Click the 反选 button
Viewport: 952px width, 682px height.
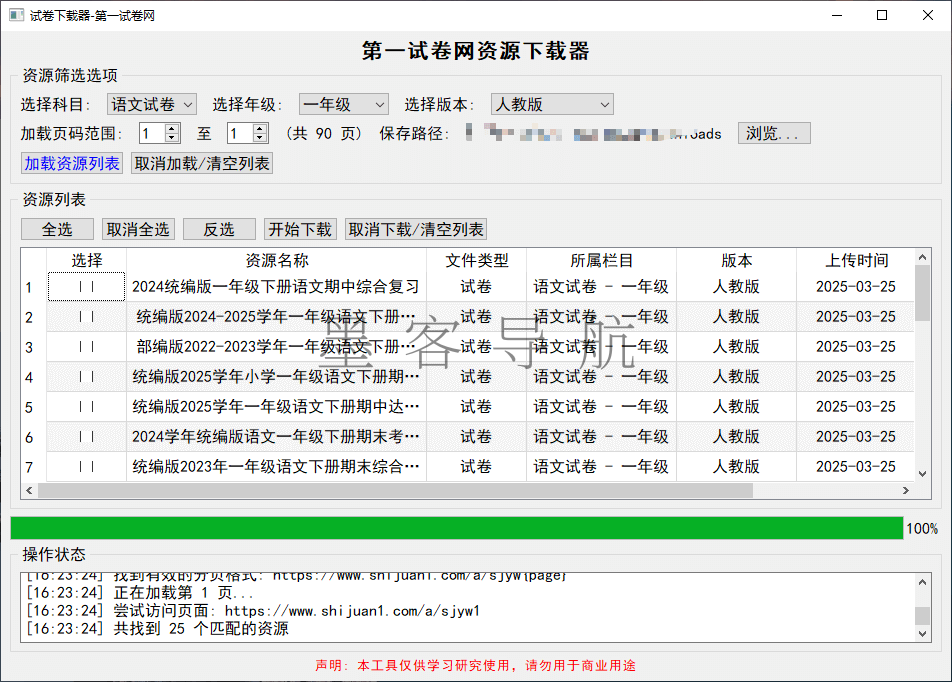coord(219,229)
